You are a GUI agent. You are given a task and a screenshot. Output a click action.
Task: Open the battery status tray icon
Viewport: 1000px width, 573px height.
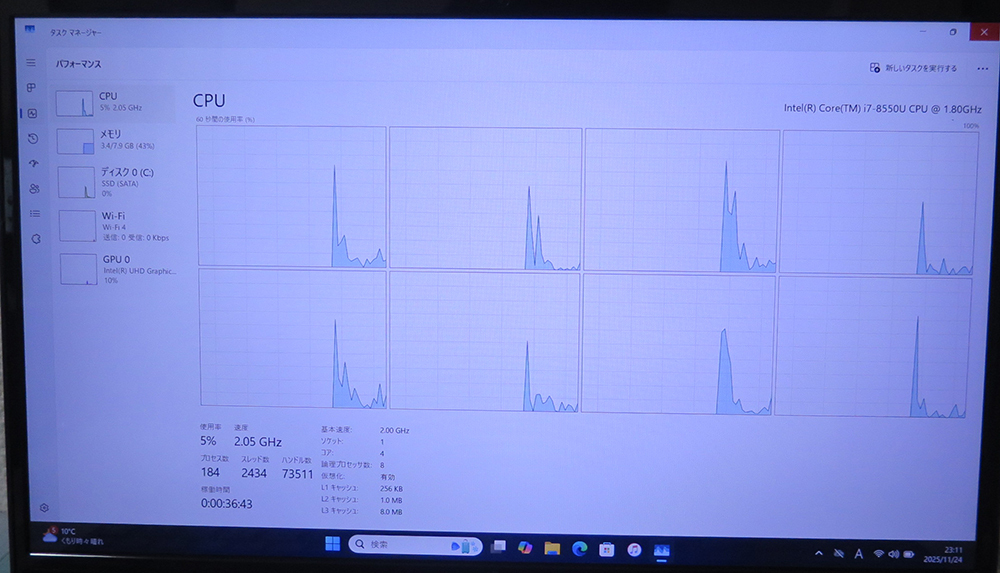(x=909, y=554)
